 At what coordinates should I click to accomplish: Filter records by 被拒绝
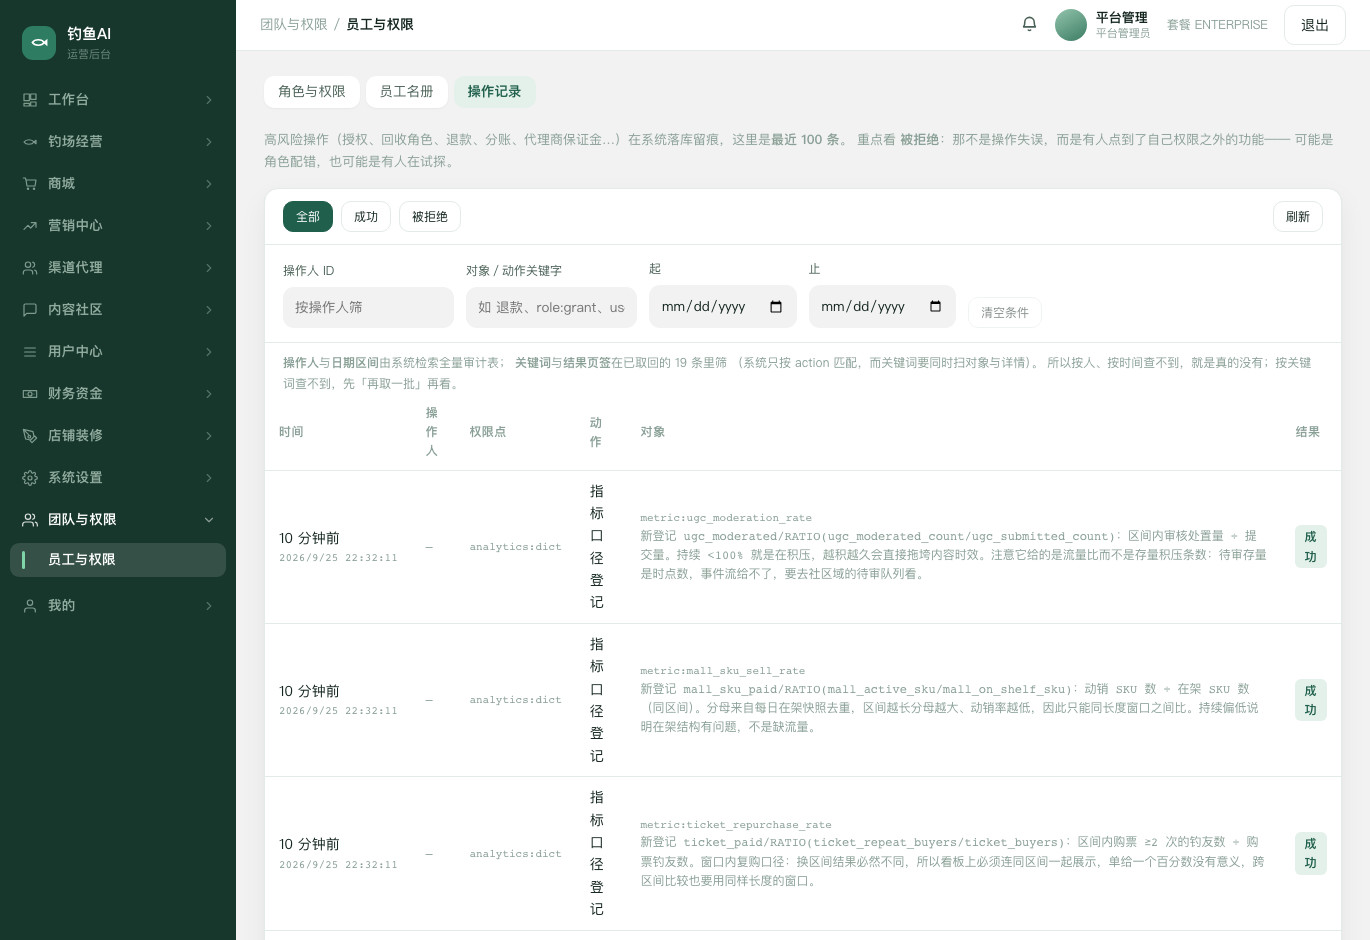coord(430,217)
